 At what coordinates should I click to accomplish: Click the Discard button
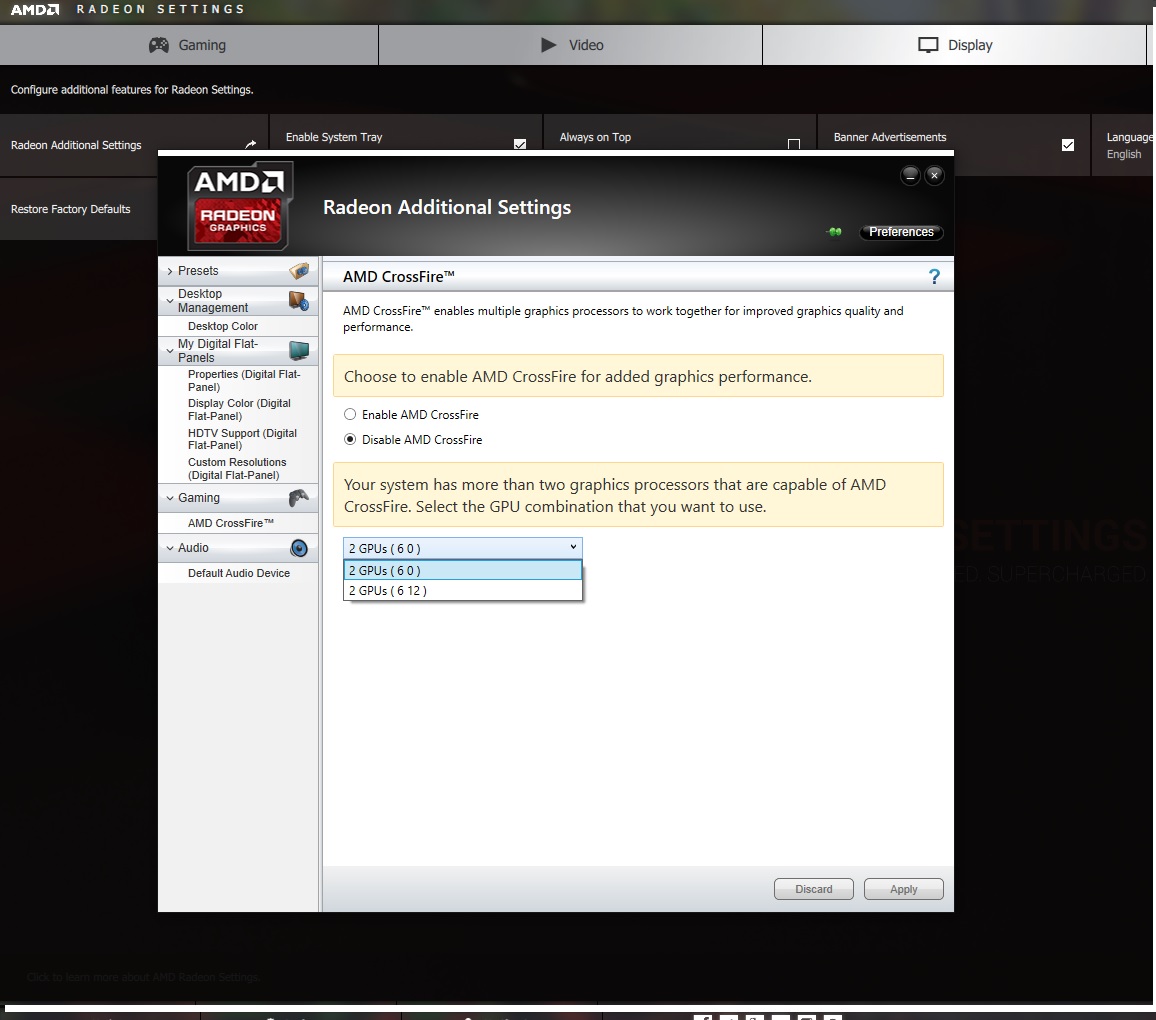coord(813,889)
